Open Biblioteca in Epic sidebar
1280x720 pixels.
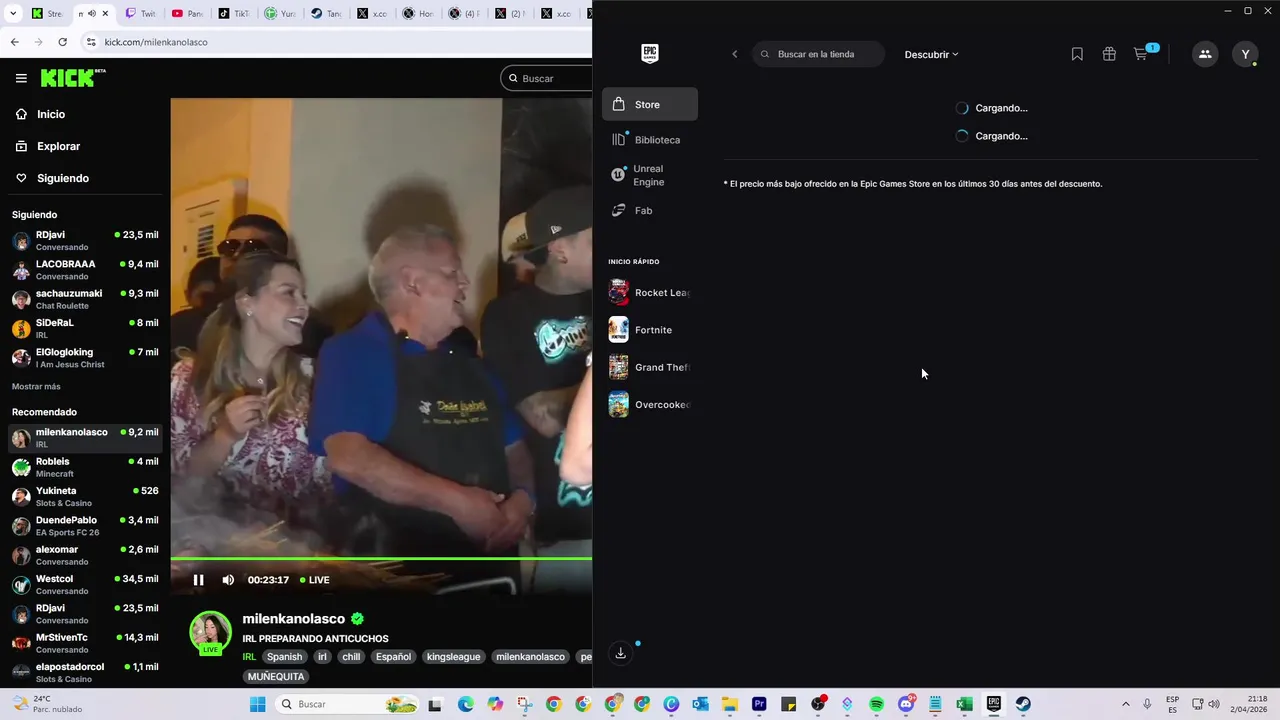coord(650,140)
